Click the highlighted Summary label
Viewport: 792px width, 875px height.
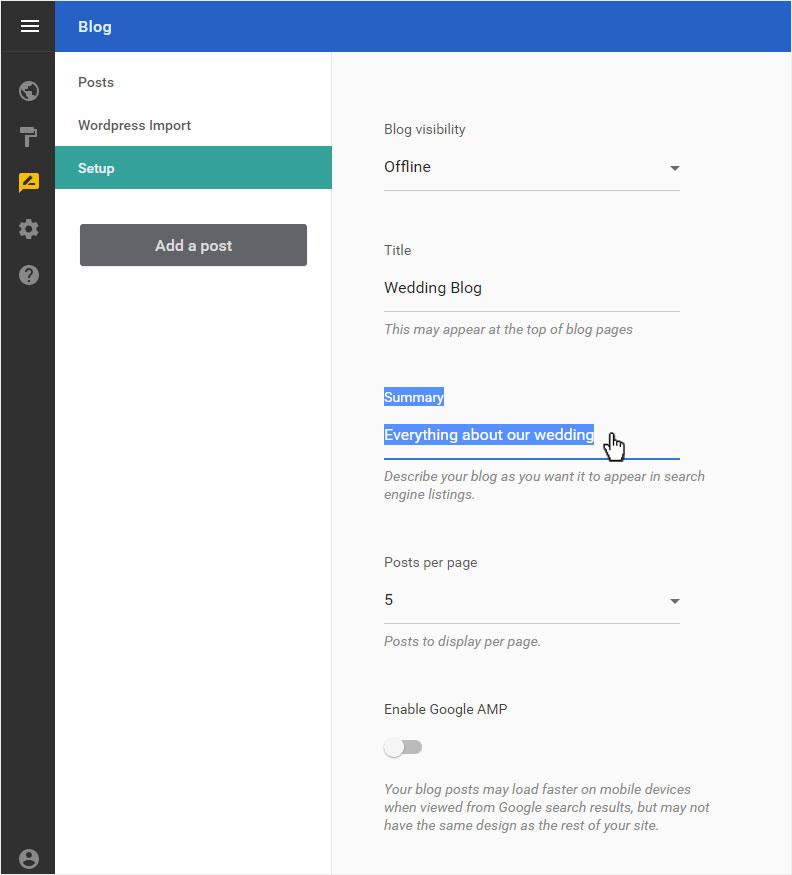coord(414,397)
